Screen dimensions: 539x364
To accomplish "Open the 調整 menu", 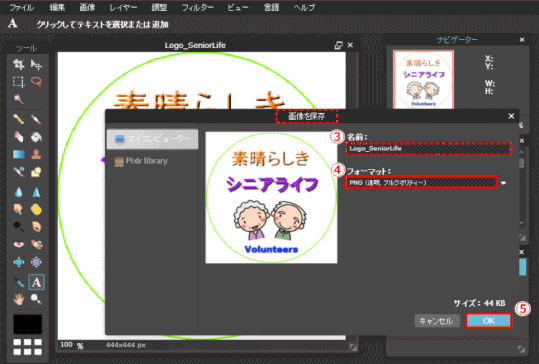I will click(x=159, y=8).
